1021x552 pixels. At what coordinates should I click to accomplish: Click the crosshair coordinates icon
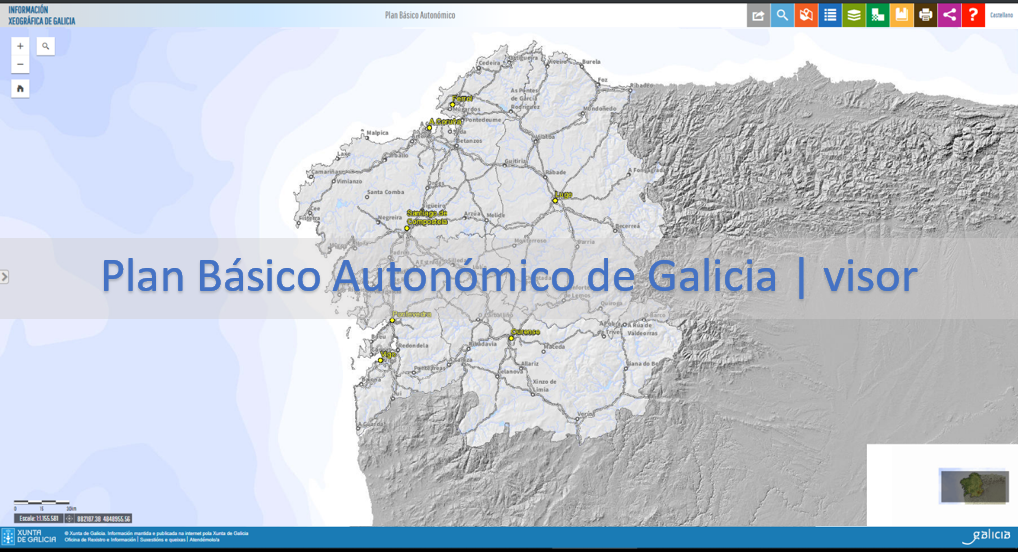pyautogui.click(x=70, y=519)
